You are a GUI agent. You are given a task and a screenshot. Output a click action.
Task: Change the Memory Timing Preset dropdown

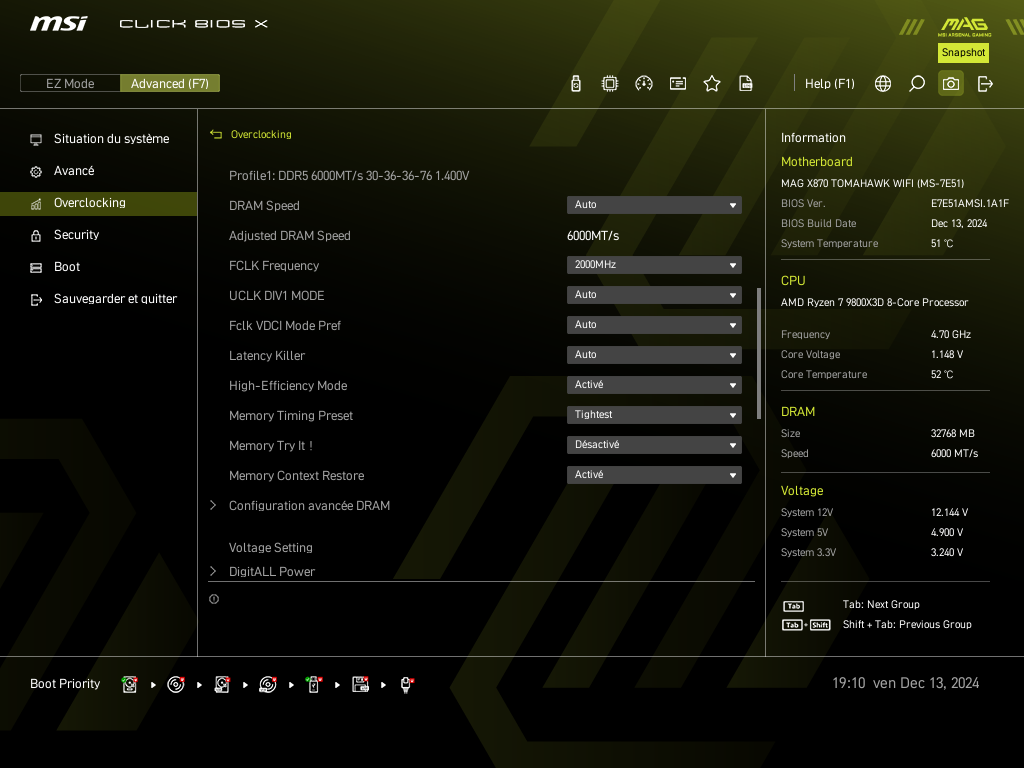[654, 415]
